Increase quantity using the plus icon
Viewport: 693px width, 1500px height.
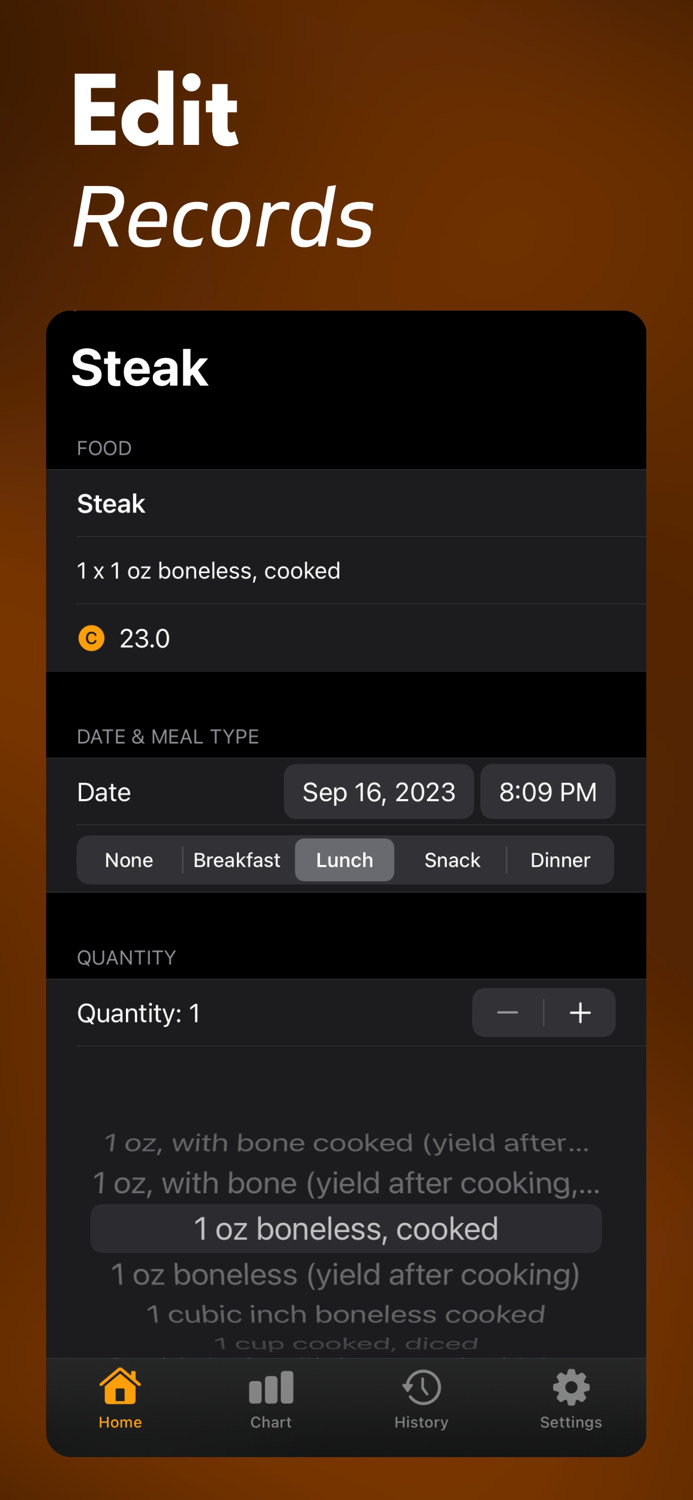tap(580, 1013)
